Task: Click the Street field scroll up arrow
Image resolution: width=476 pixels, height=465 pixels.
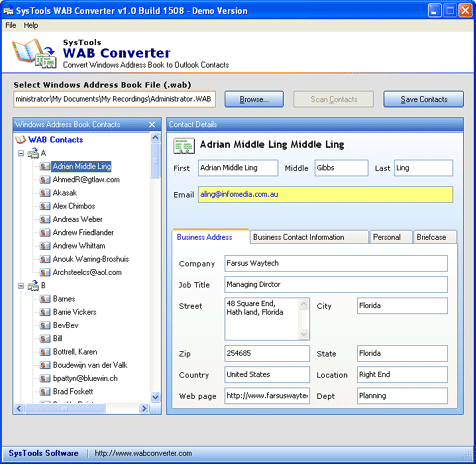Action: [304, 304]
